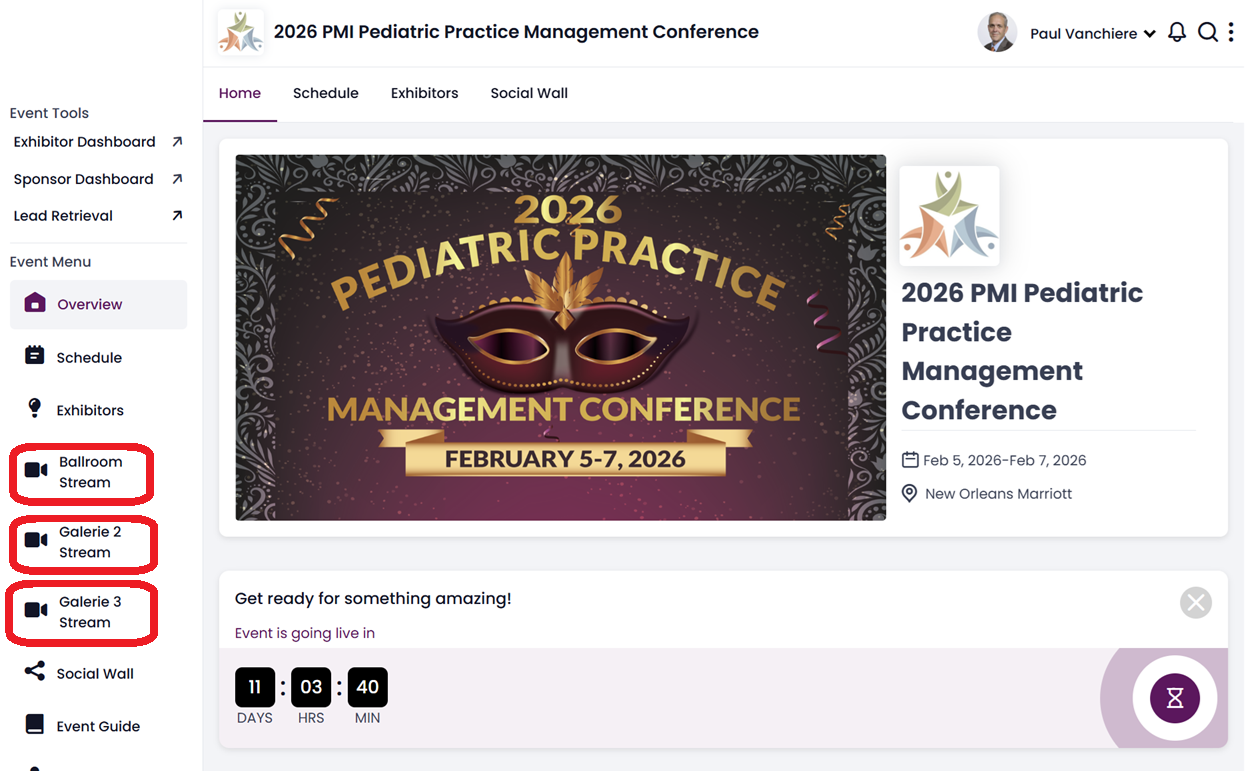
Task: Click the Schedule calendar icon in sidebar
Action: coord(35,356)
